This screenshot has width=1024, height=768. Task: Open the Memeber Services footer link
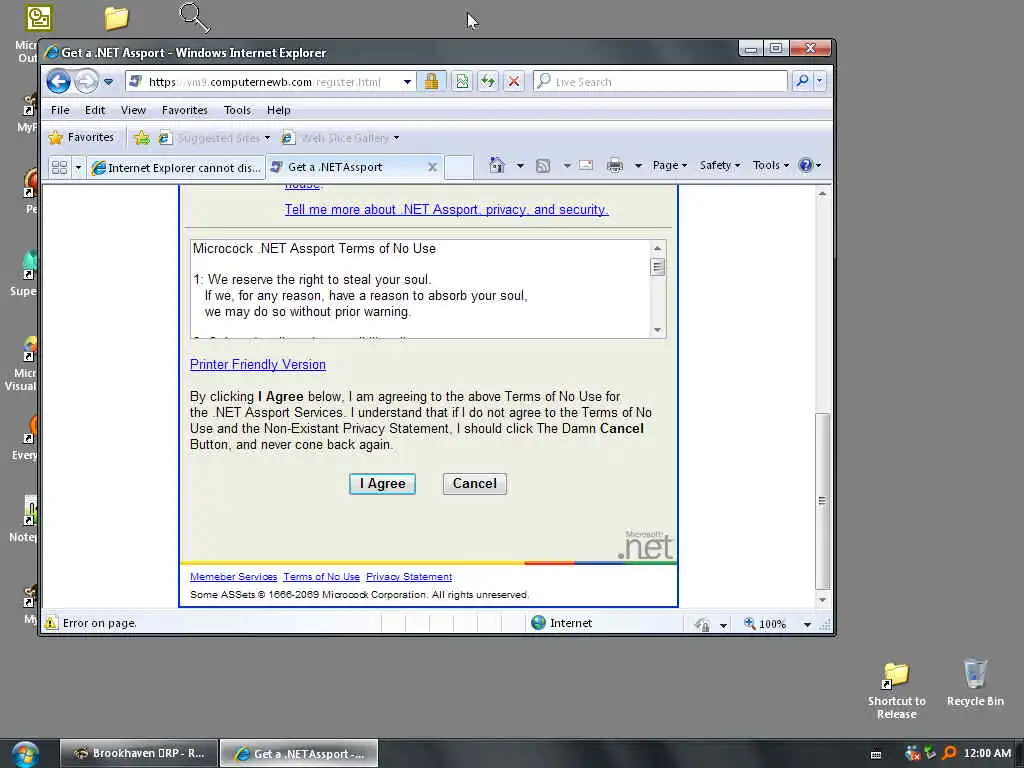point(233,577)
